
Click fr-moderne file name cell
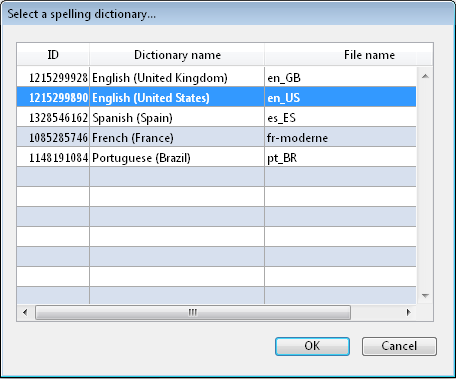click(x=340, y=138)
